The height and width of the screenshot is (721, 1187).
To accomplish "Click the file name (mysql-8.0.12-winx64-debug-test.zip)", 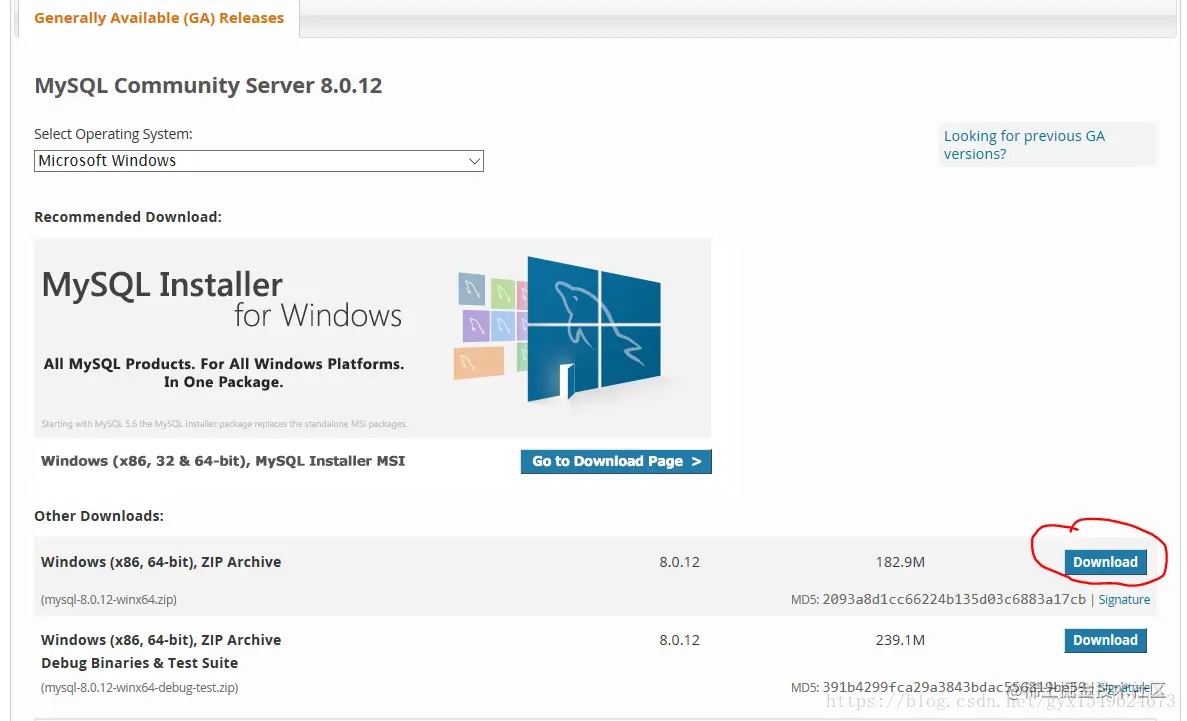I will [139, 688].
